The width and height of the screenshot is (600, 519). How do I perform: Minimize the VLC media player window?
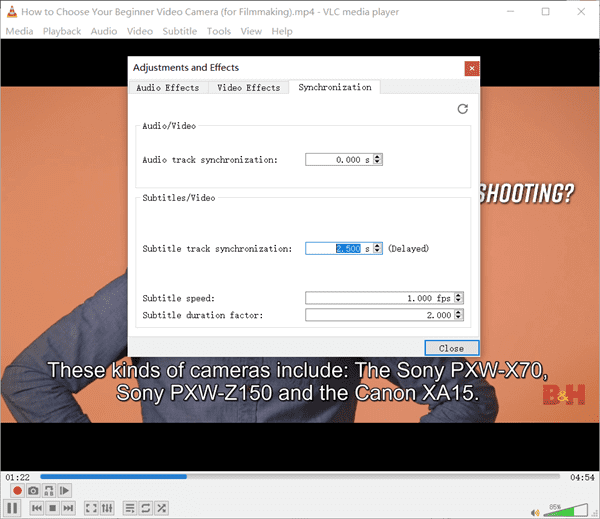click(x=510, y=11)
